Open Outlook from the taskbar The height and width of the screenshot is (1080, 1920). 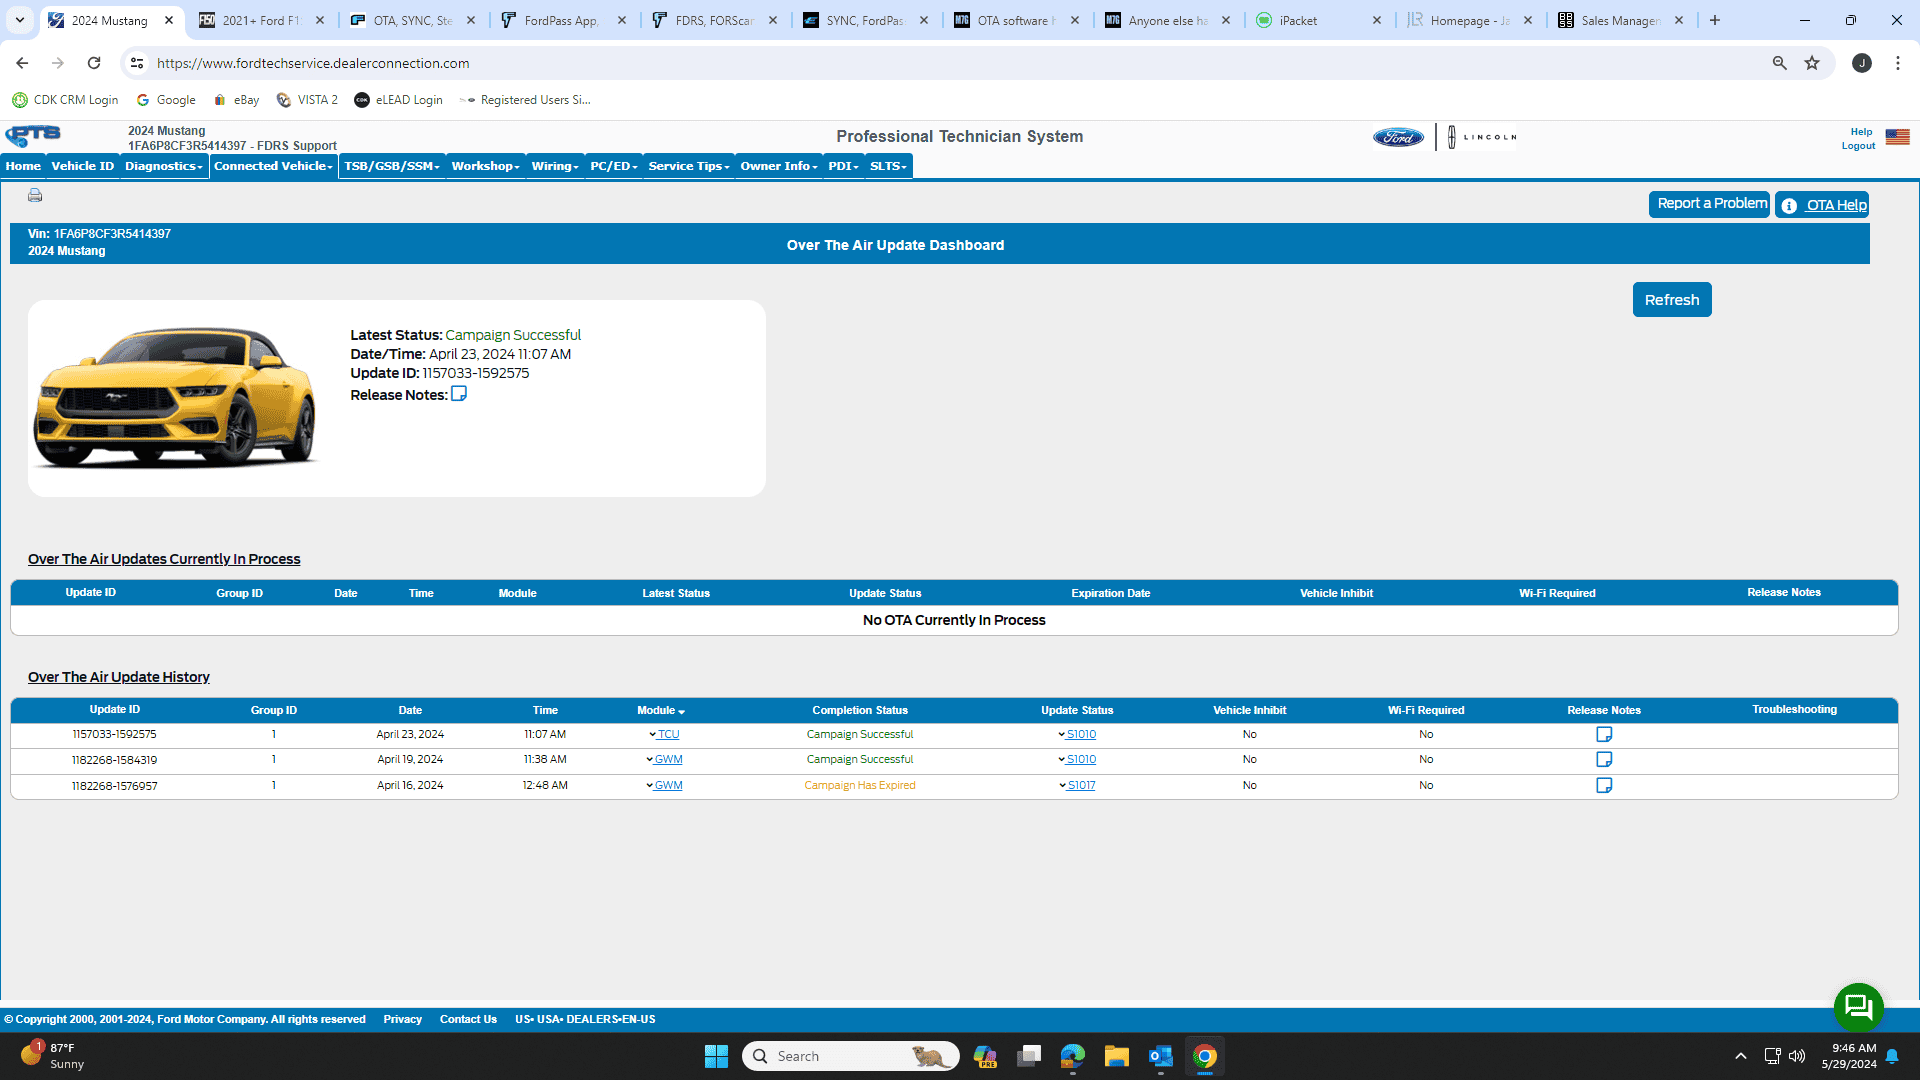click(x=1161, y=1056)
